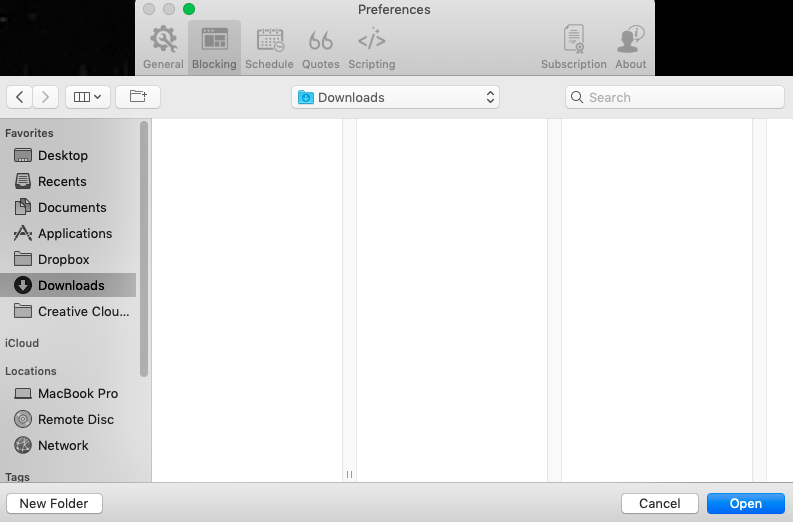793x522 pixels.
Task: Click the first column resize handle
Action: click(x=349, y=474)
